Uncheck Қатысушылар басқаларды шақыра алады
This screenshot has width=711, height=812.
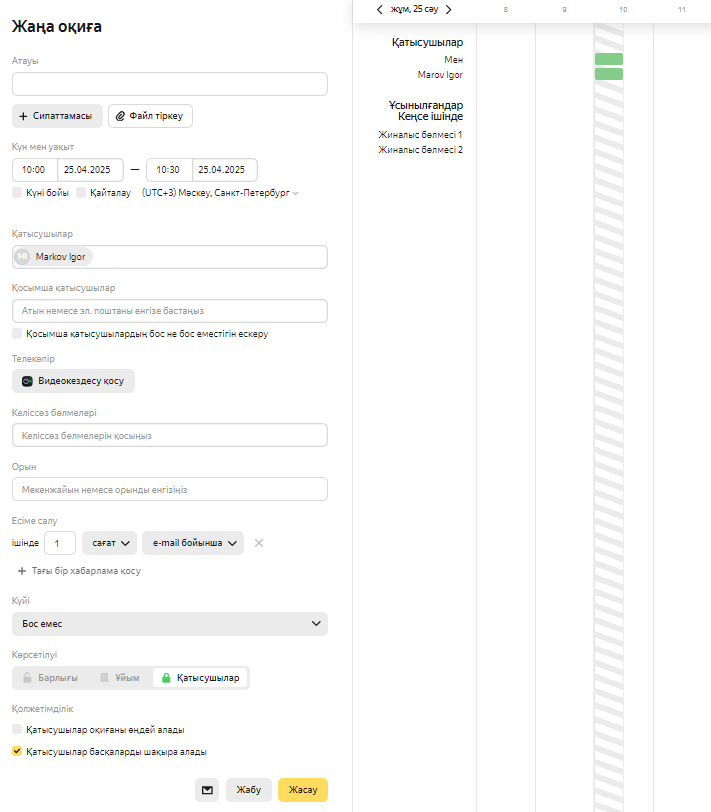(17, 751)
